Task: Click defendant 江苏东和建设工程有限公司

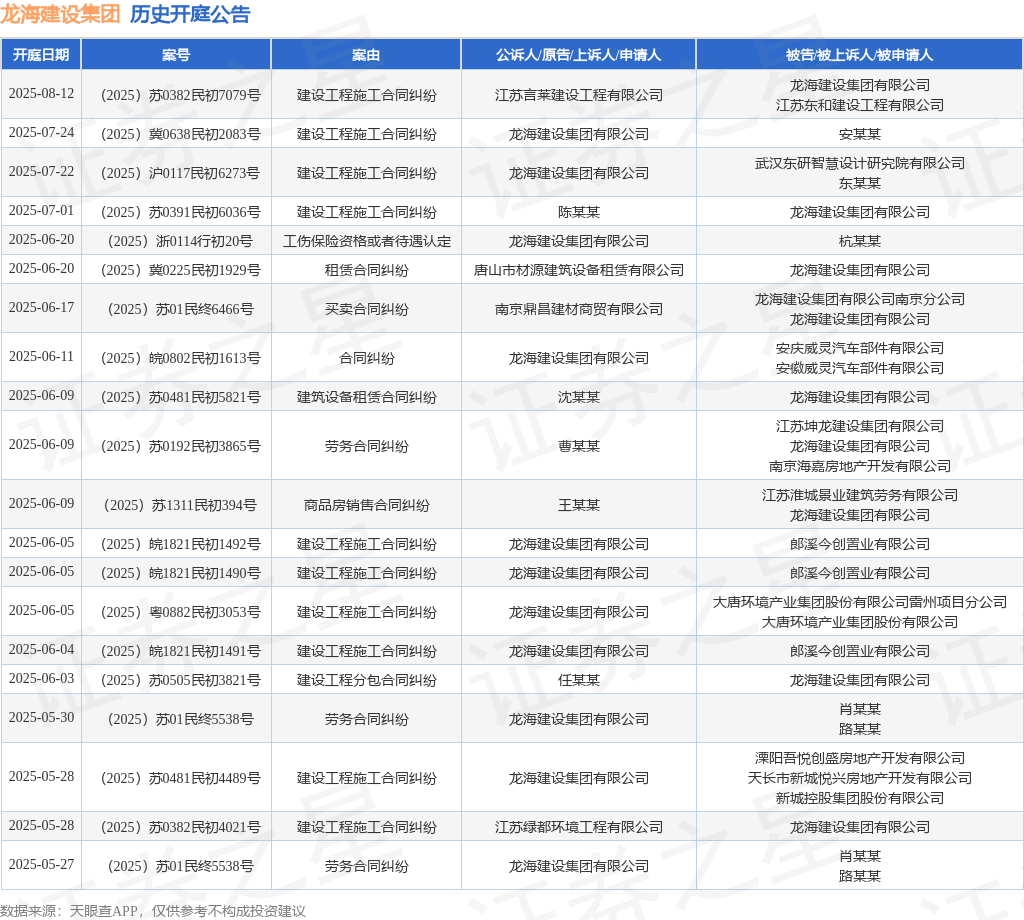Action: (x=859, y=105)
